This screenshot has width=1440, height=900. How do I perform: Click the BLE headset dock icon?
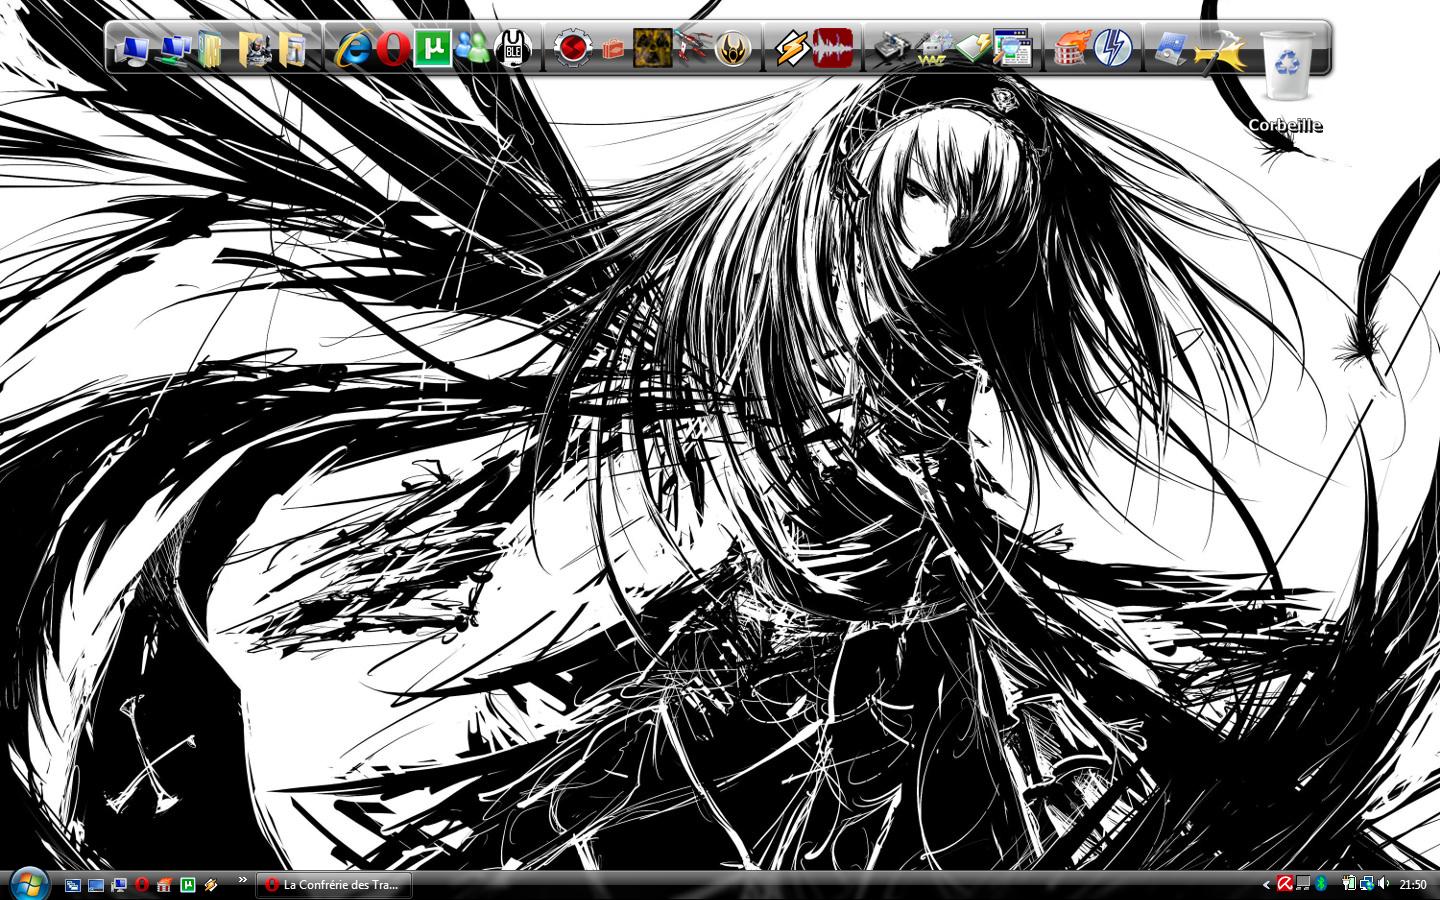point(513,48)
